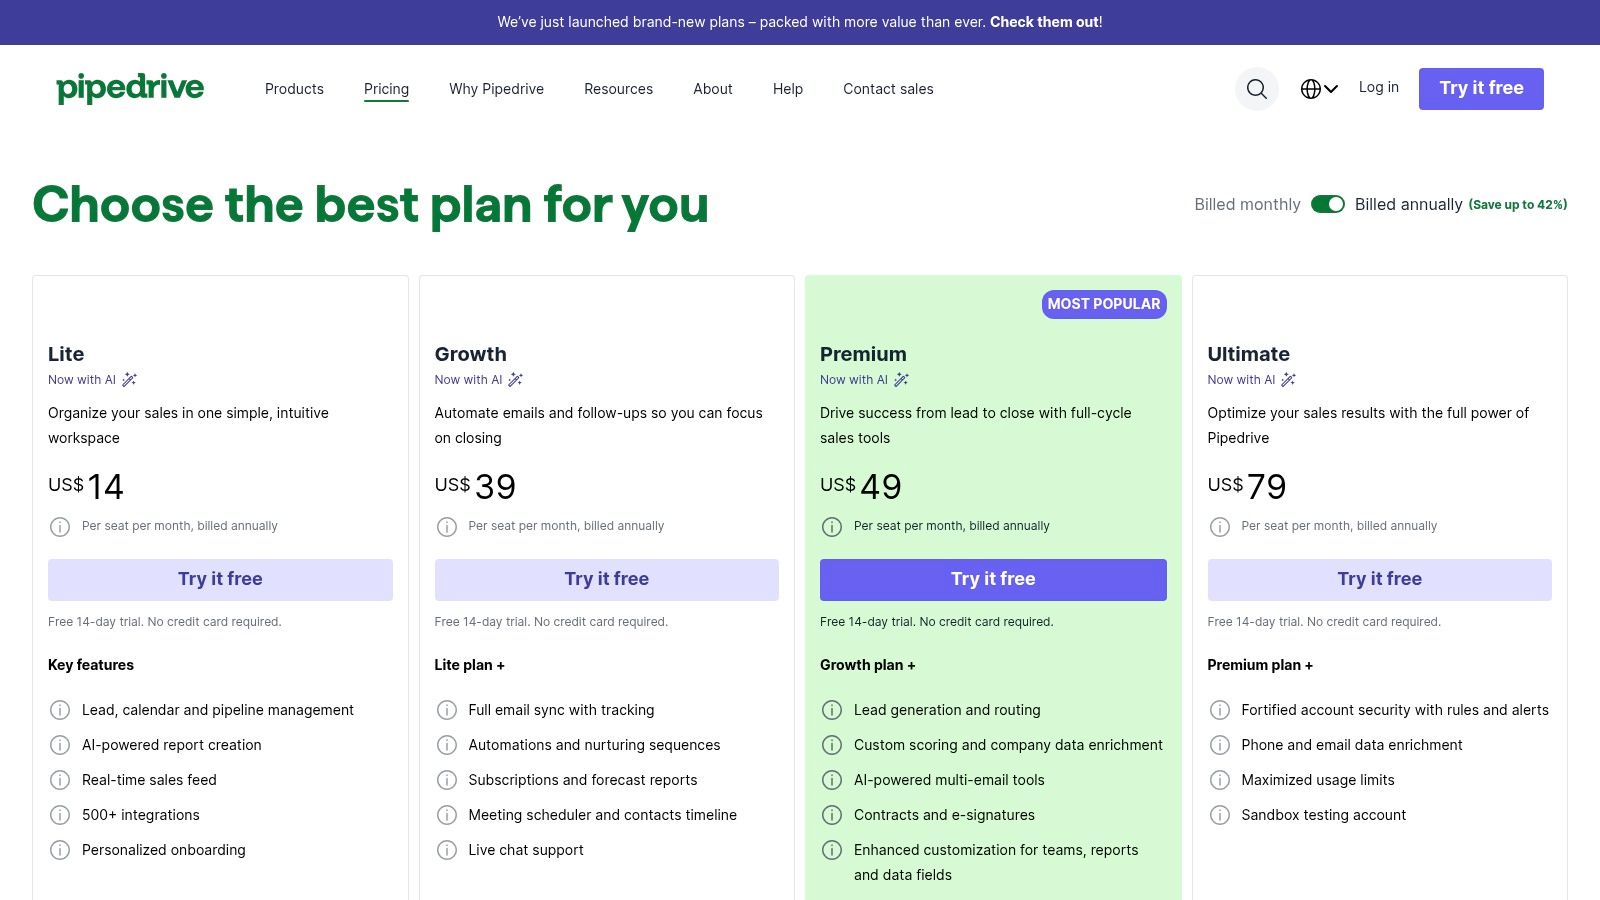Open info for Meeting scheduler and contacts timeline
Image resolution: width=1600 pixels, height=900 pixels.
[x=447, y=815]
